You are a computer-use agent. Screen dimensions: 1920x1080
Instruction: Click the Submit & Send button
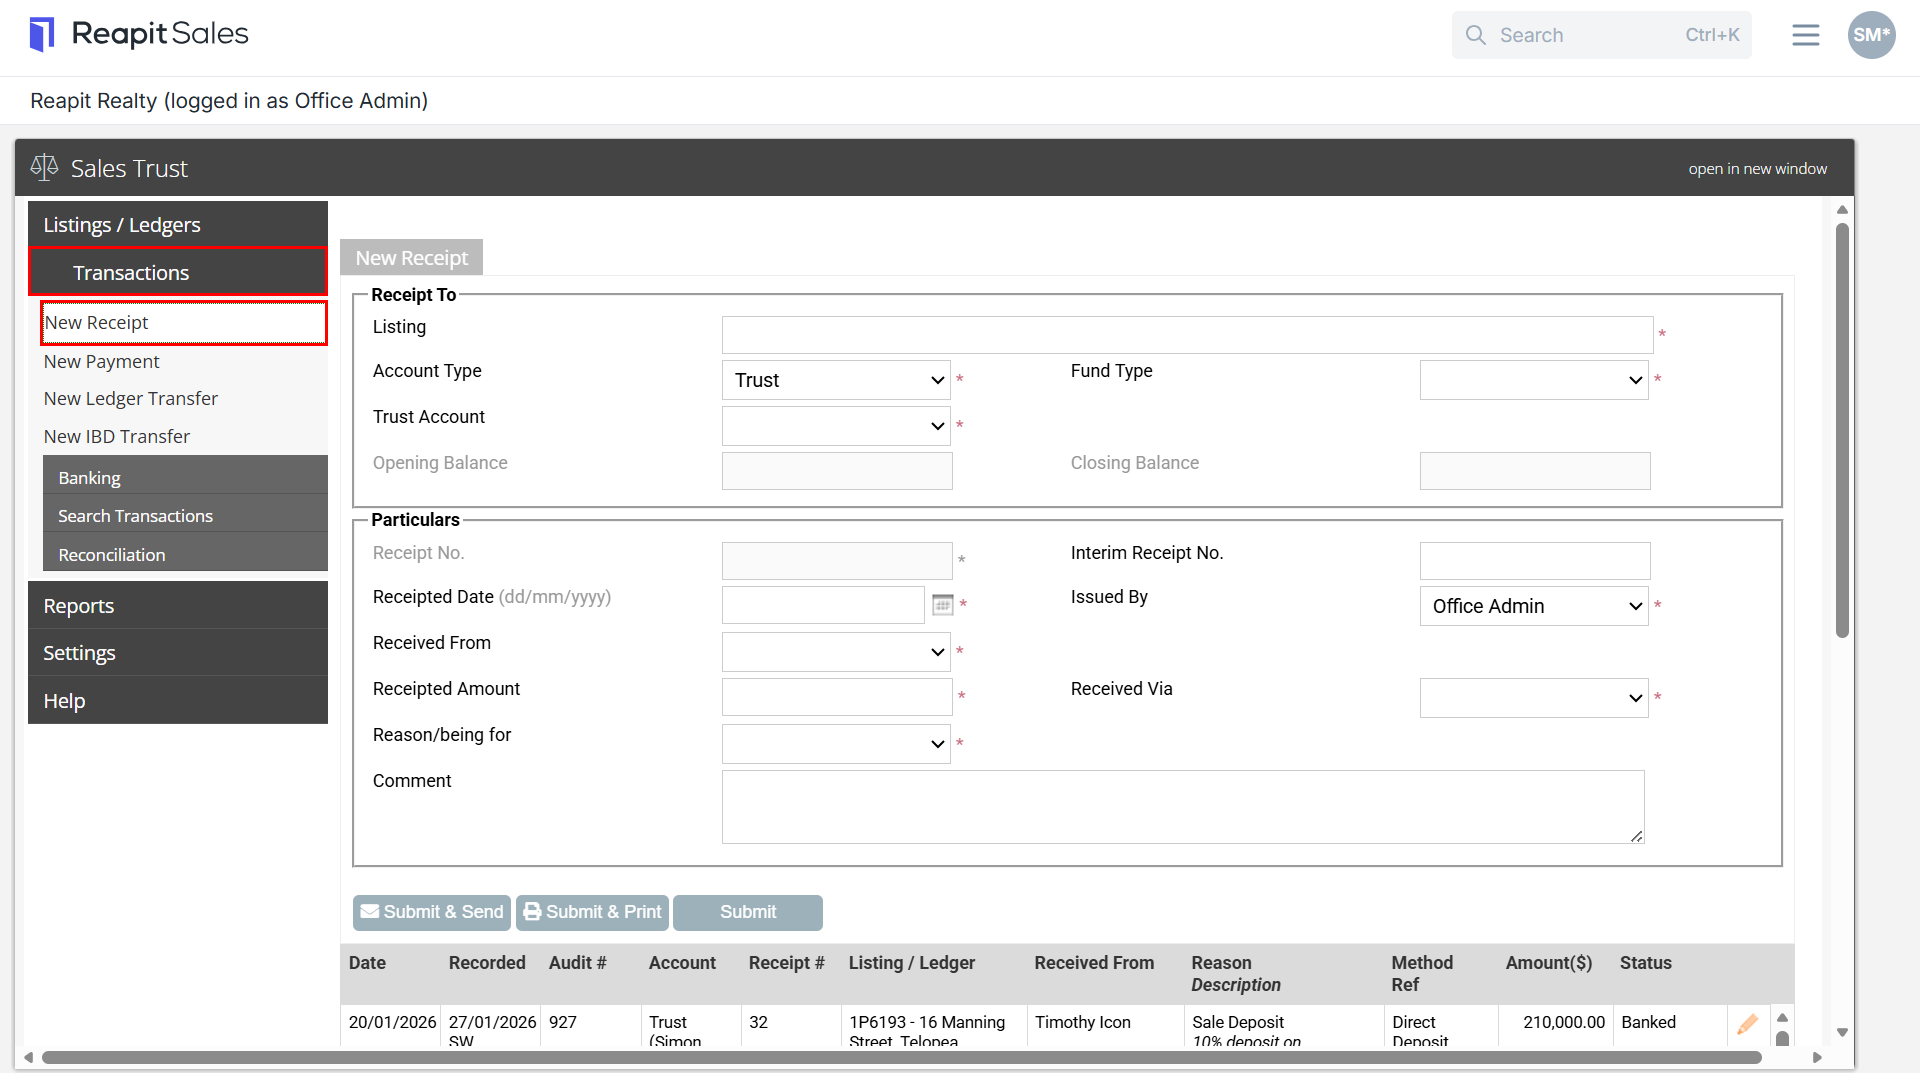pos(432,912)
